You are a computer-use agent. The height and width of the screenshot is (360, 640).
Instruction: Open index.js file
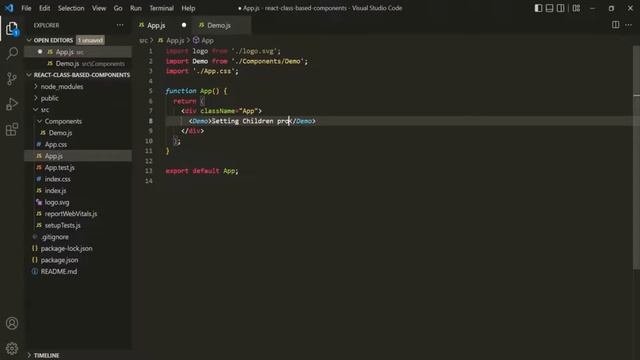[x=56, y=191]
